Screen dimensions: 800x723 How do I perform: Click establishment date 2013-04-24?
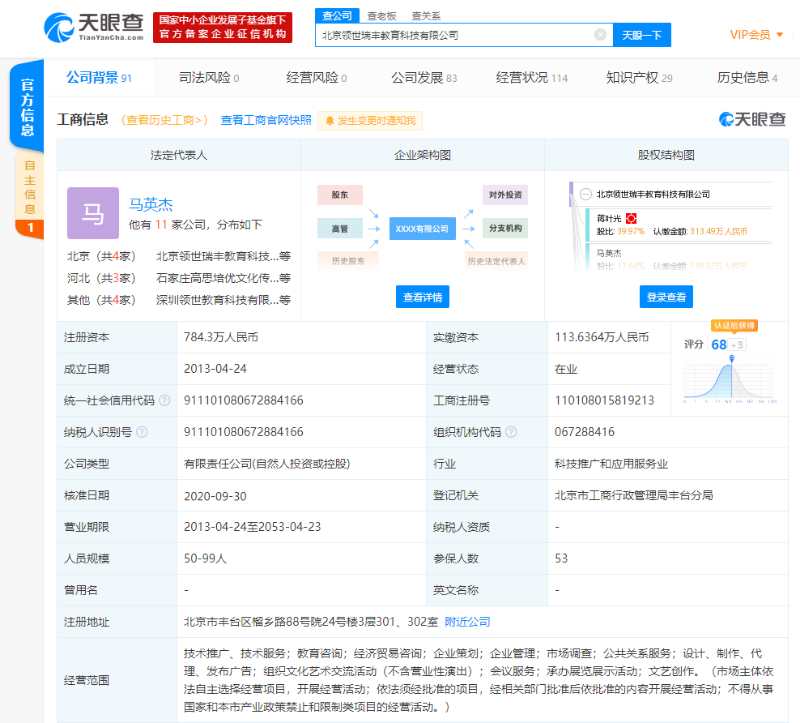click(215, 369)
